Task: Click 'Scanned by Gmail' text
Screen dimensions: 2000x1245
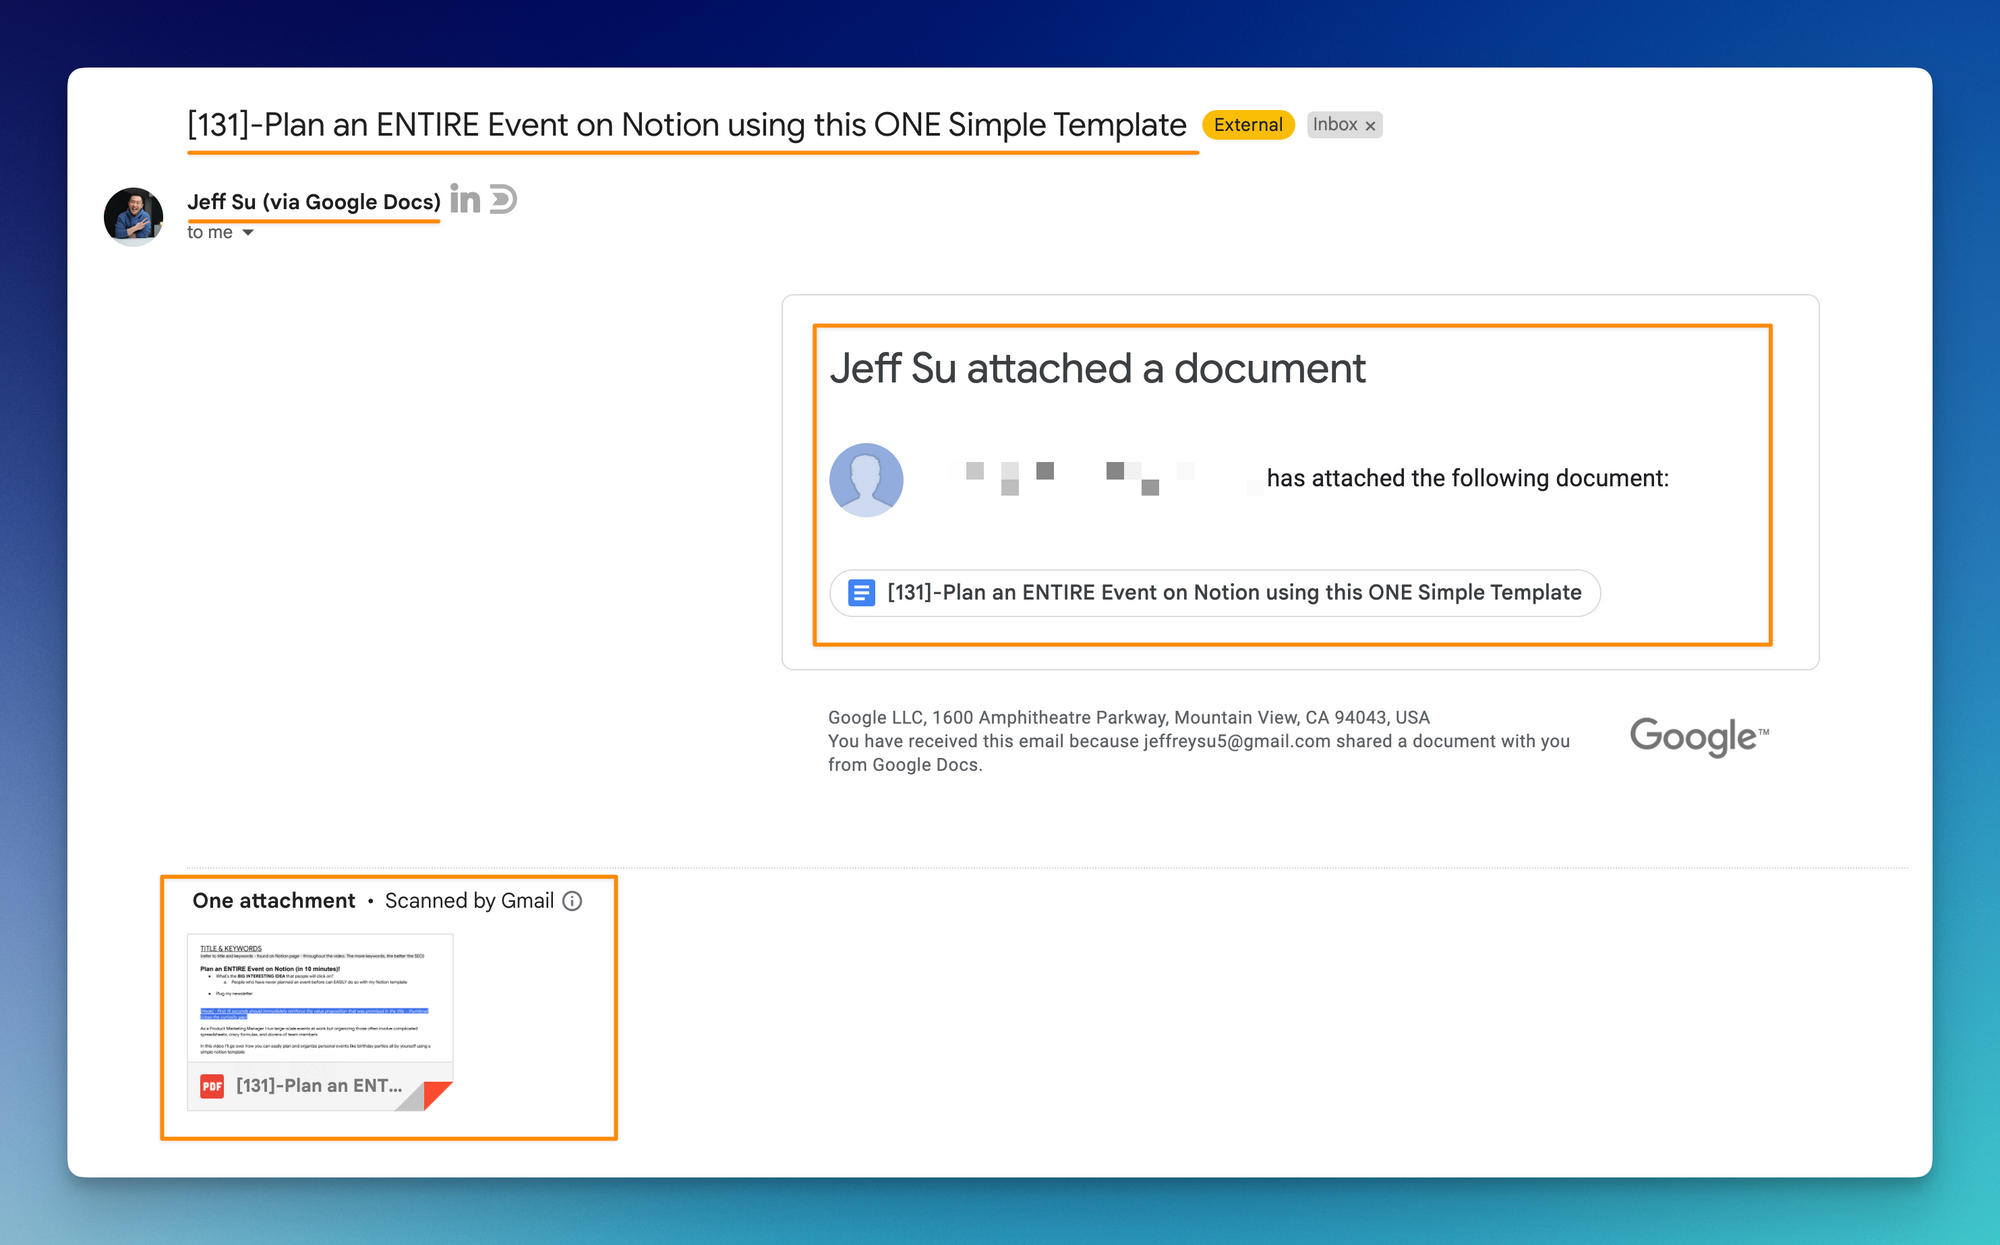Action: (x=469, y=901)
